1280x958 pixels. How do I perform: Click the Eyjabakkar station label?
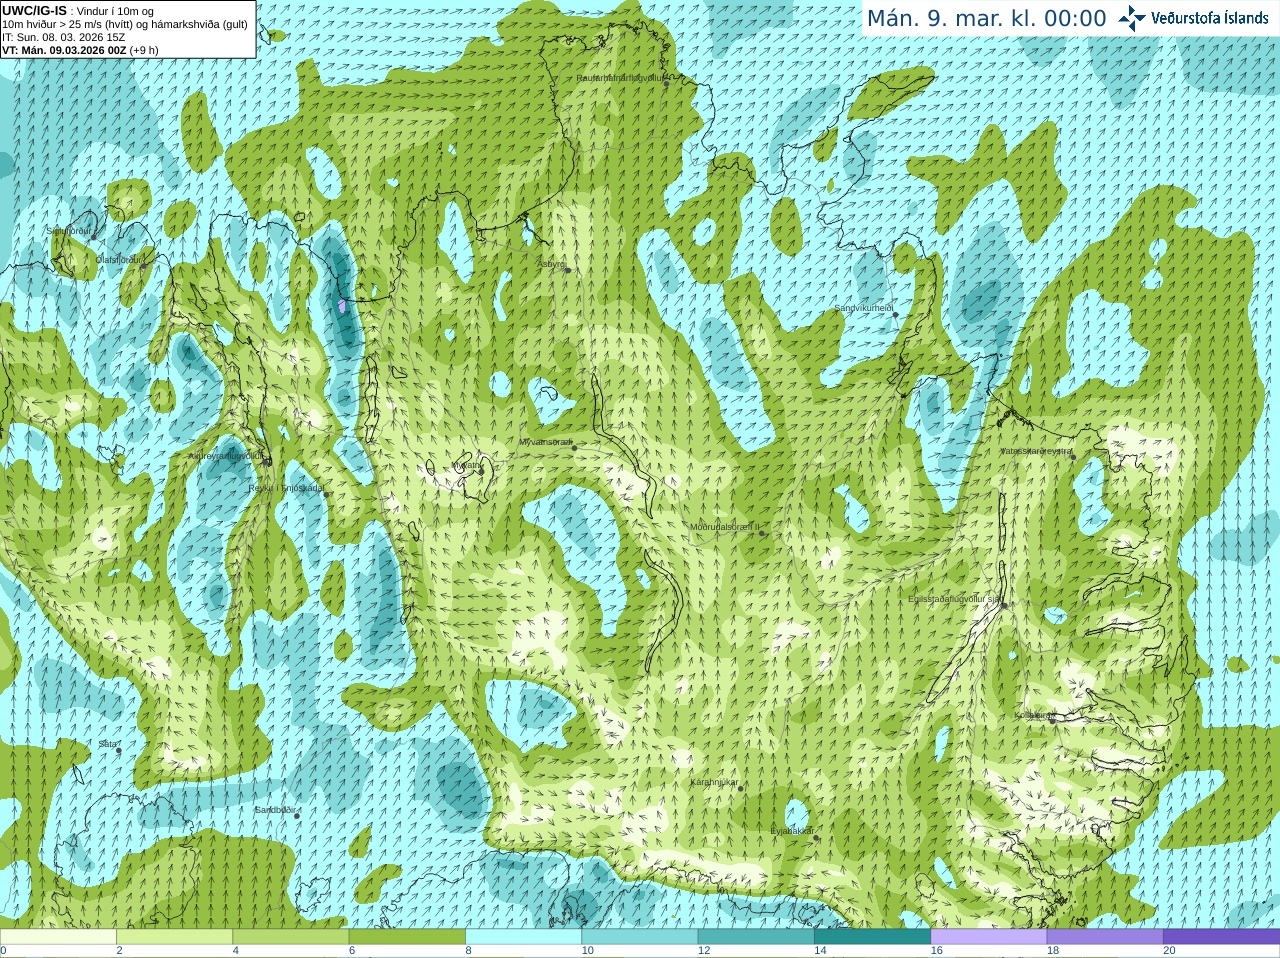pyautogui.click(x=792, y=831)
